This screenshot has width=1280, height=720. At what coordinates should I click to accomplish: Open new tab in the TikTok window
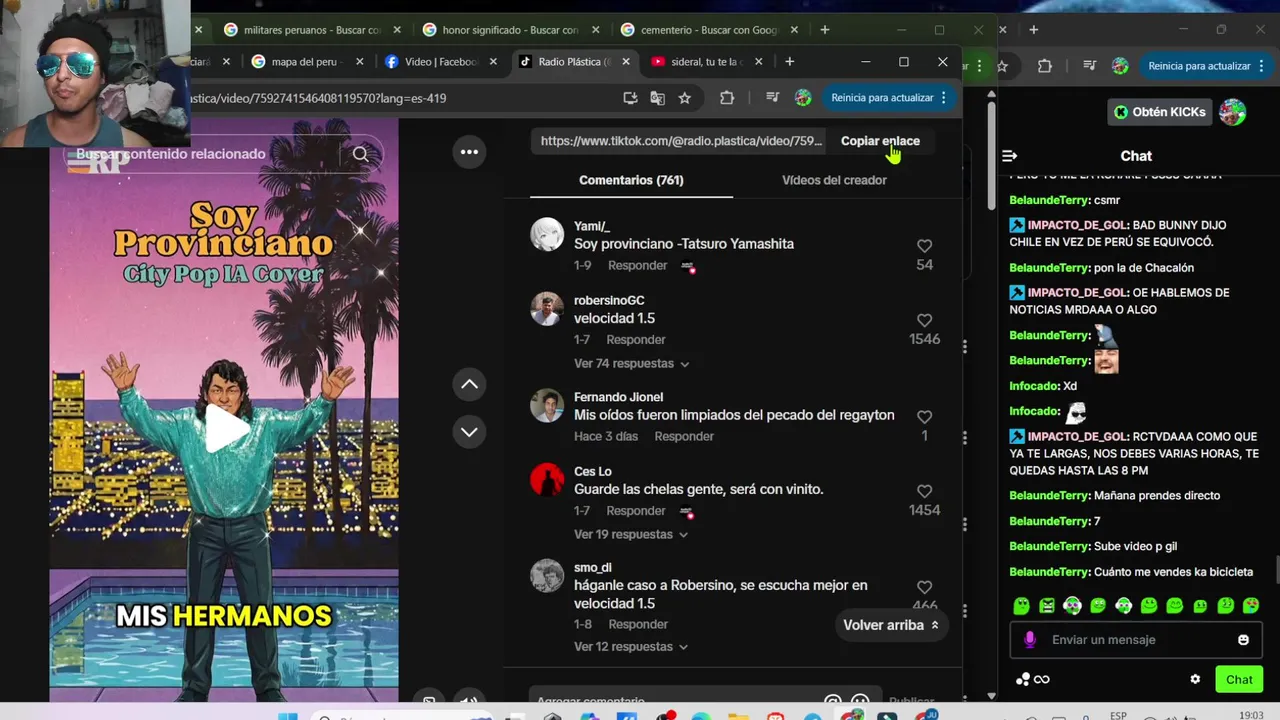pos(789,62)
